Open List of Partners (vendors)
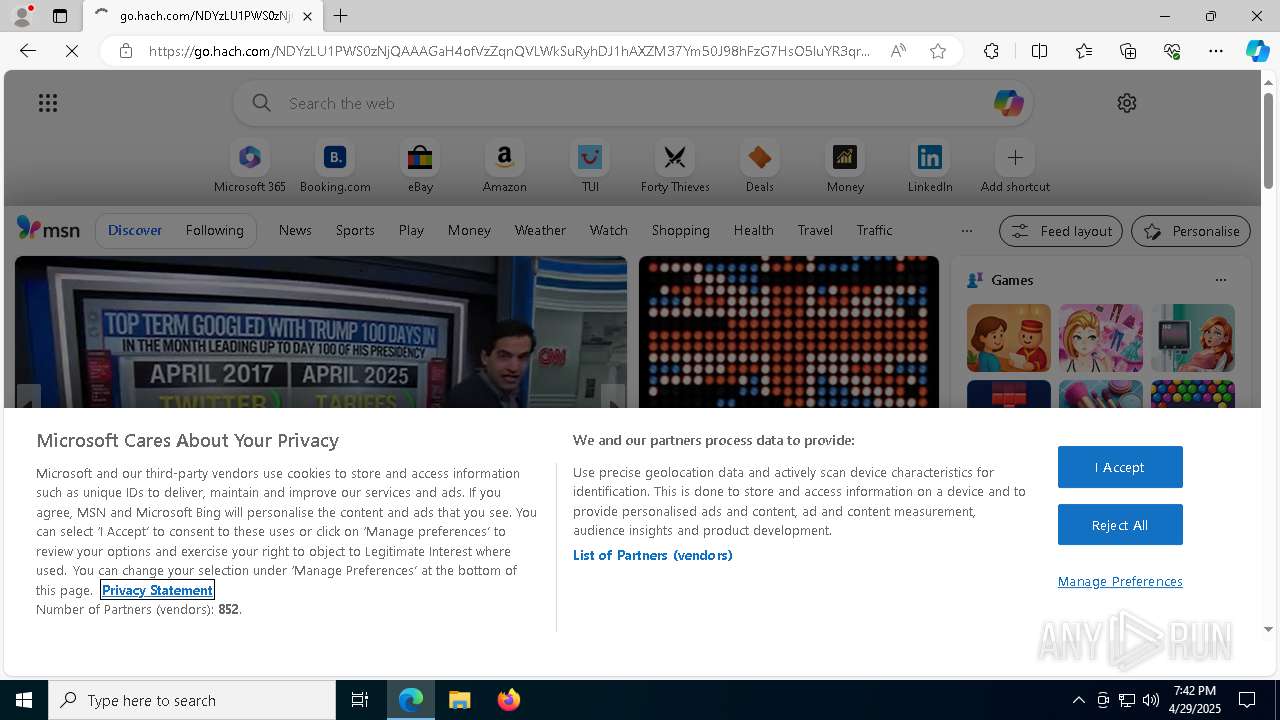Viewport: 1280px width, 720px height. point(652,555)
